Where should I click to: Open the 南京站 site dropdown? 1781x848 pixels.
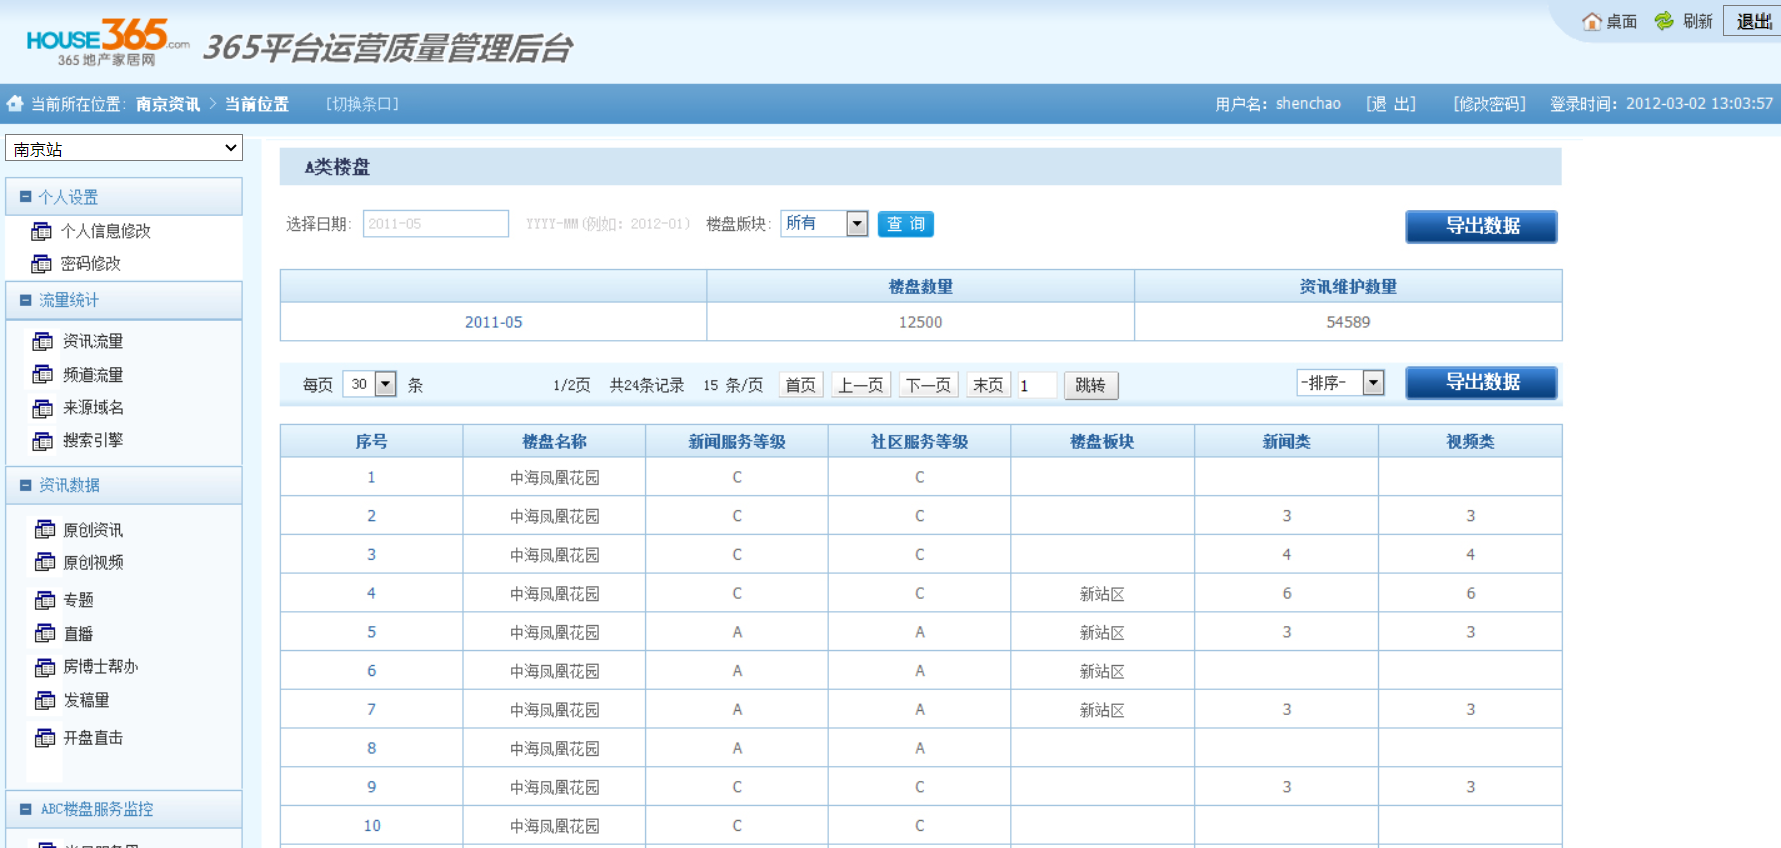click(124, 148)
